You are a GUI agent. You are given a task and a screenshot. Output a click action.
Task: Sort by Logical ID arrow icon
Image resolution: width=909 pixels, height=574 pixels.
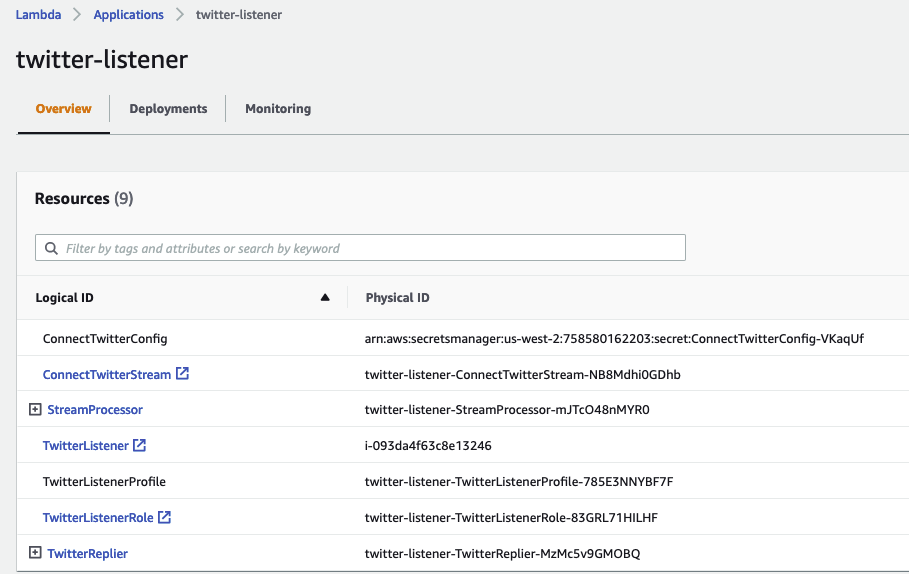[x=324, y=298]
